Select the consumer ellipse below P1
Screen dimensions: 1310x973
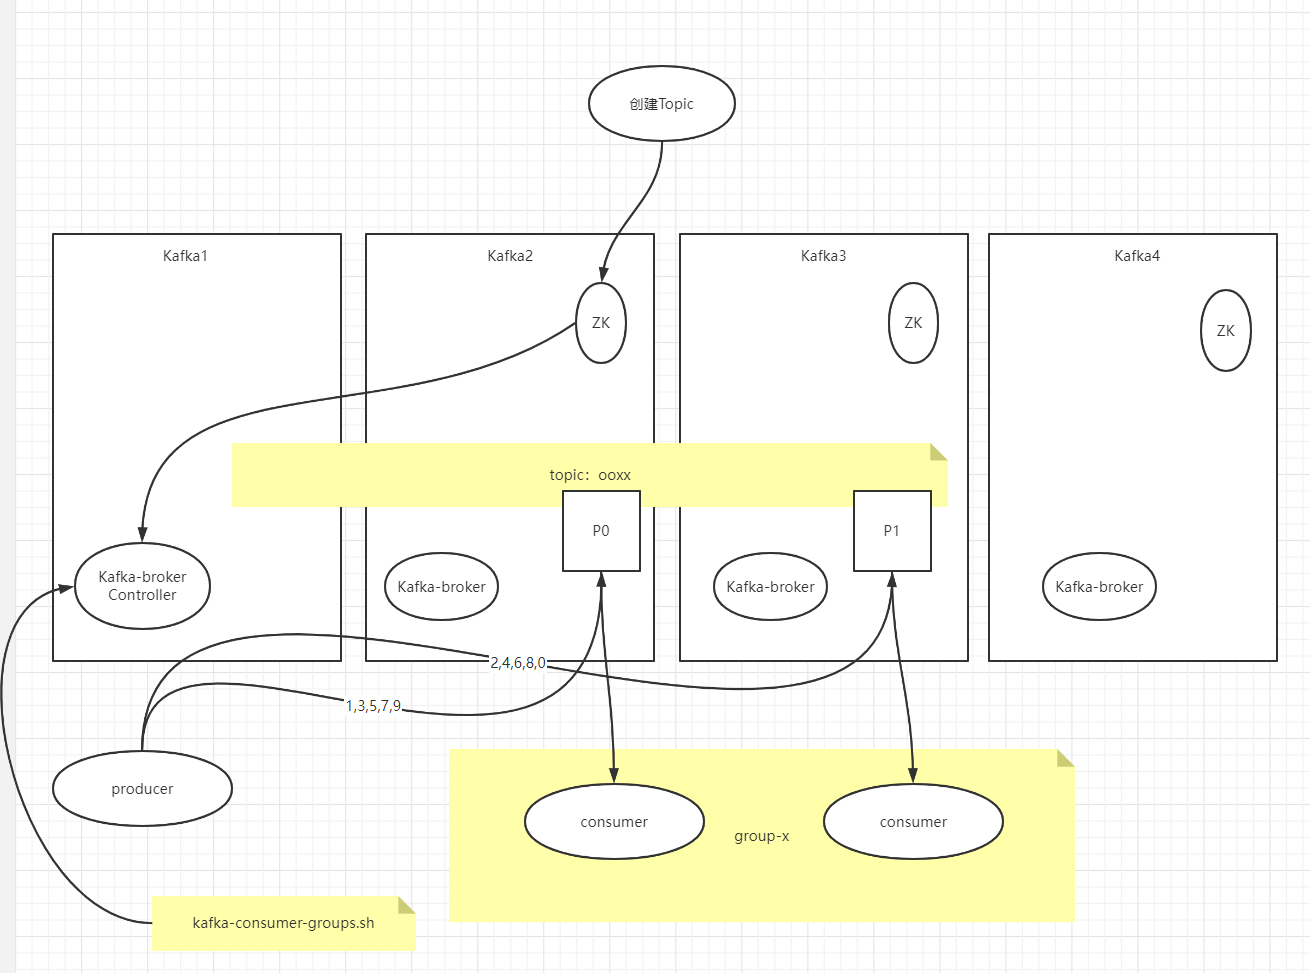click(913, 822)
